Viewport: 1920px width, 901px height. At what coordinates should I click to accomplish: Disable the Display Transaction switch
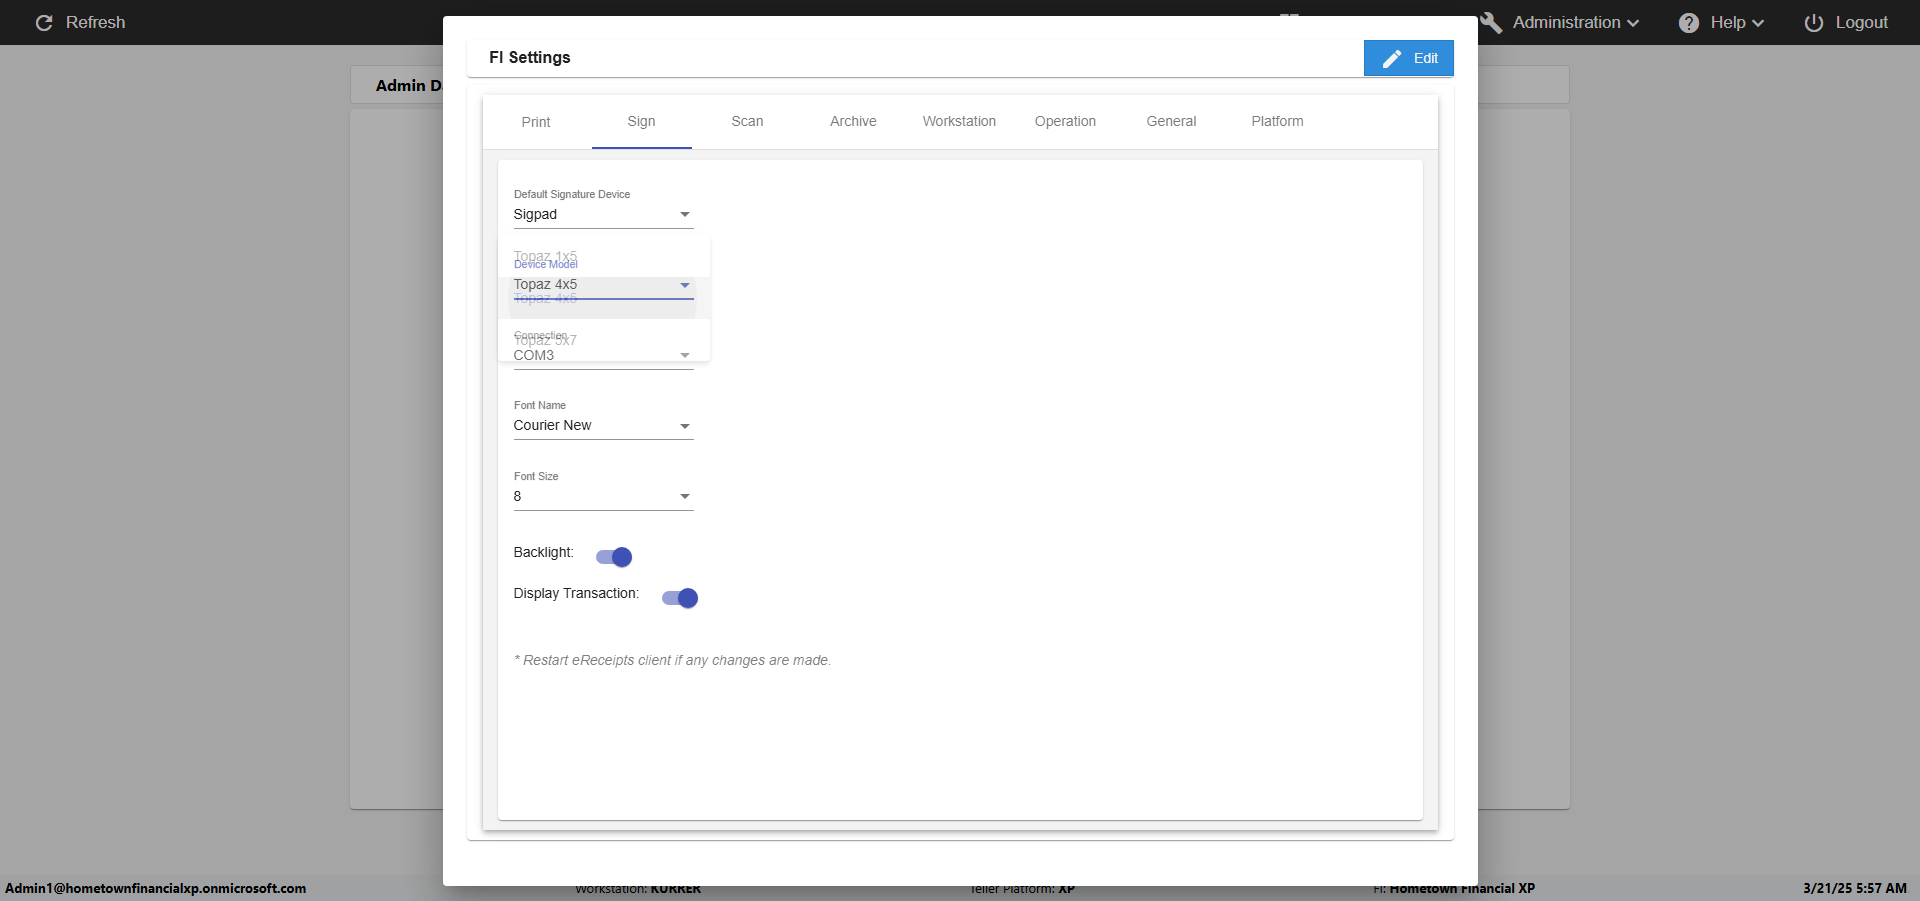(680, 598)
